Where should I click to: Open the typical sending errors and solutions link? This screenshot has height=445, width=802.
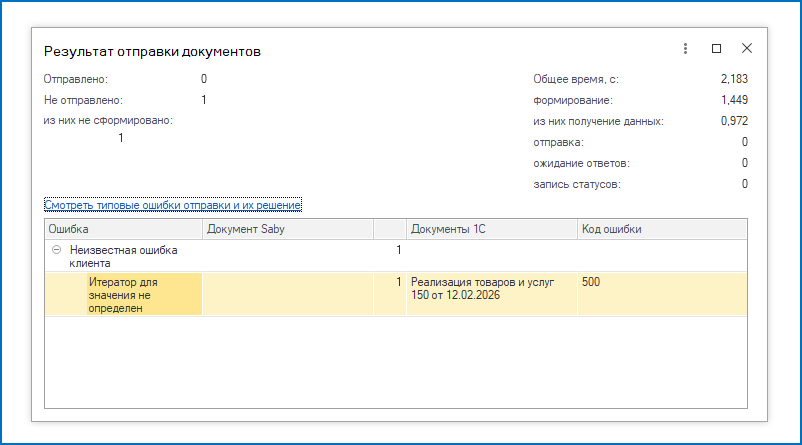[x=173, y=205]
